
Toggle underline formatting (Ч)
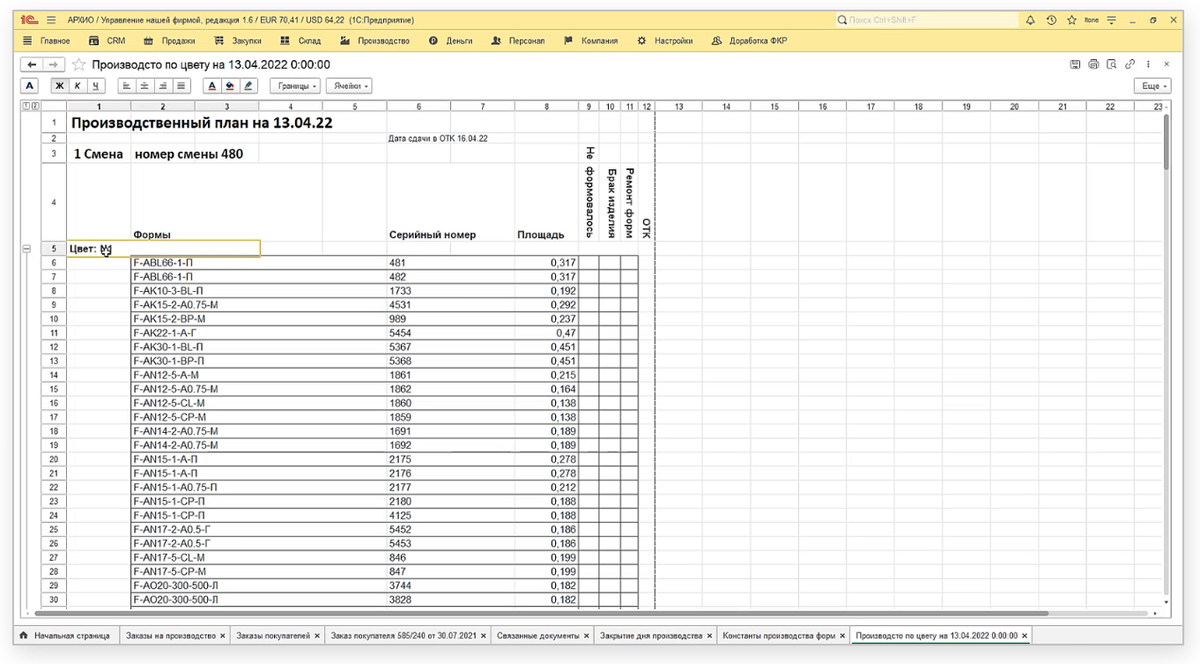[94, 86]
